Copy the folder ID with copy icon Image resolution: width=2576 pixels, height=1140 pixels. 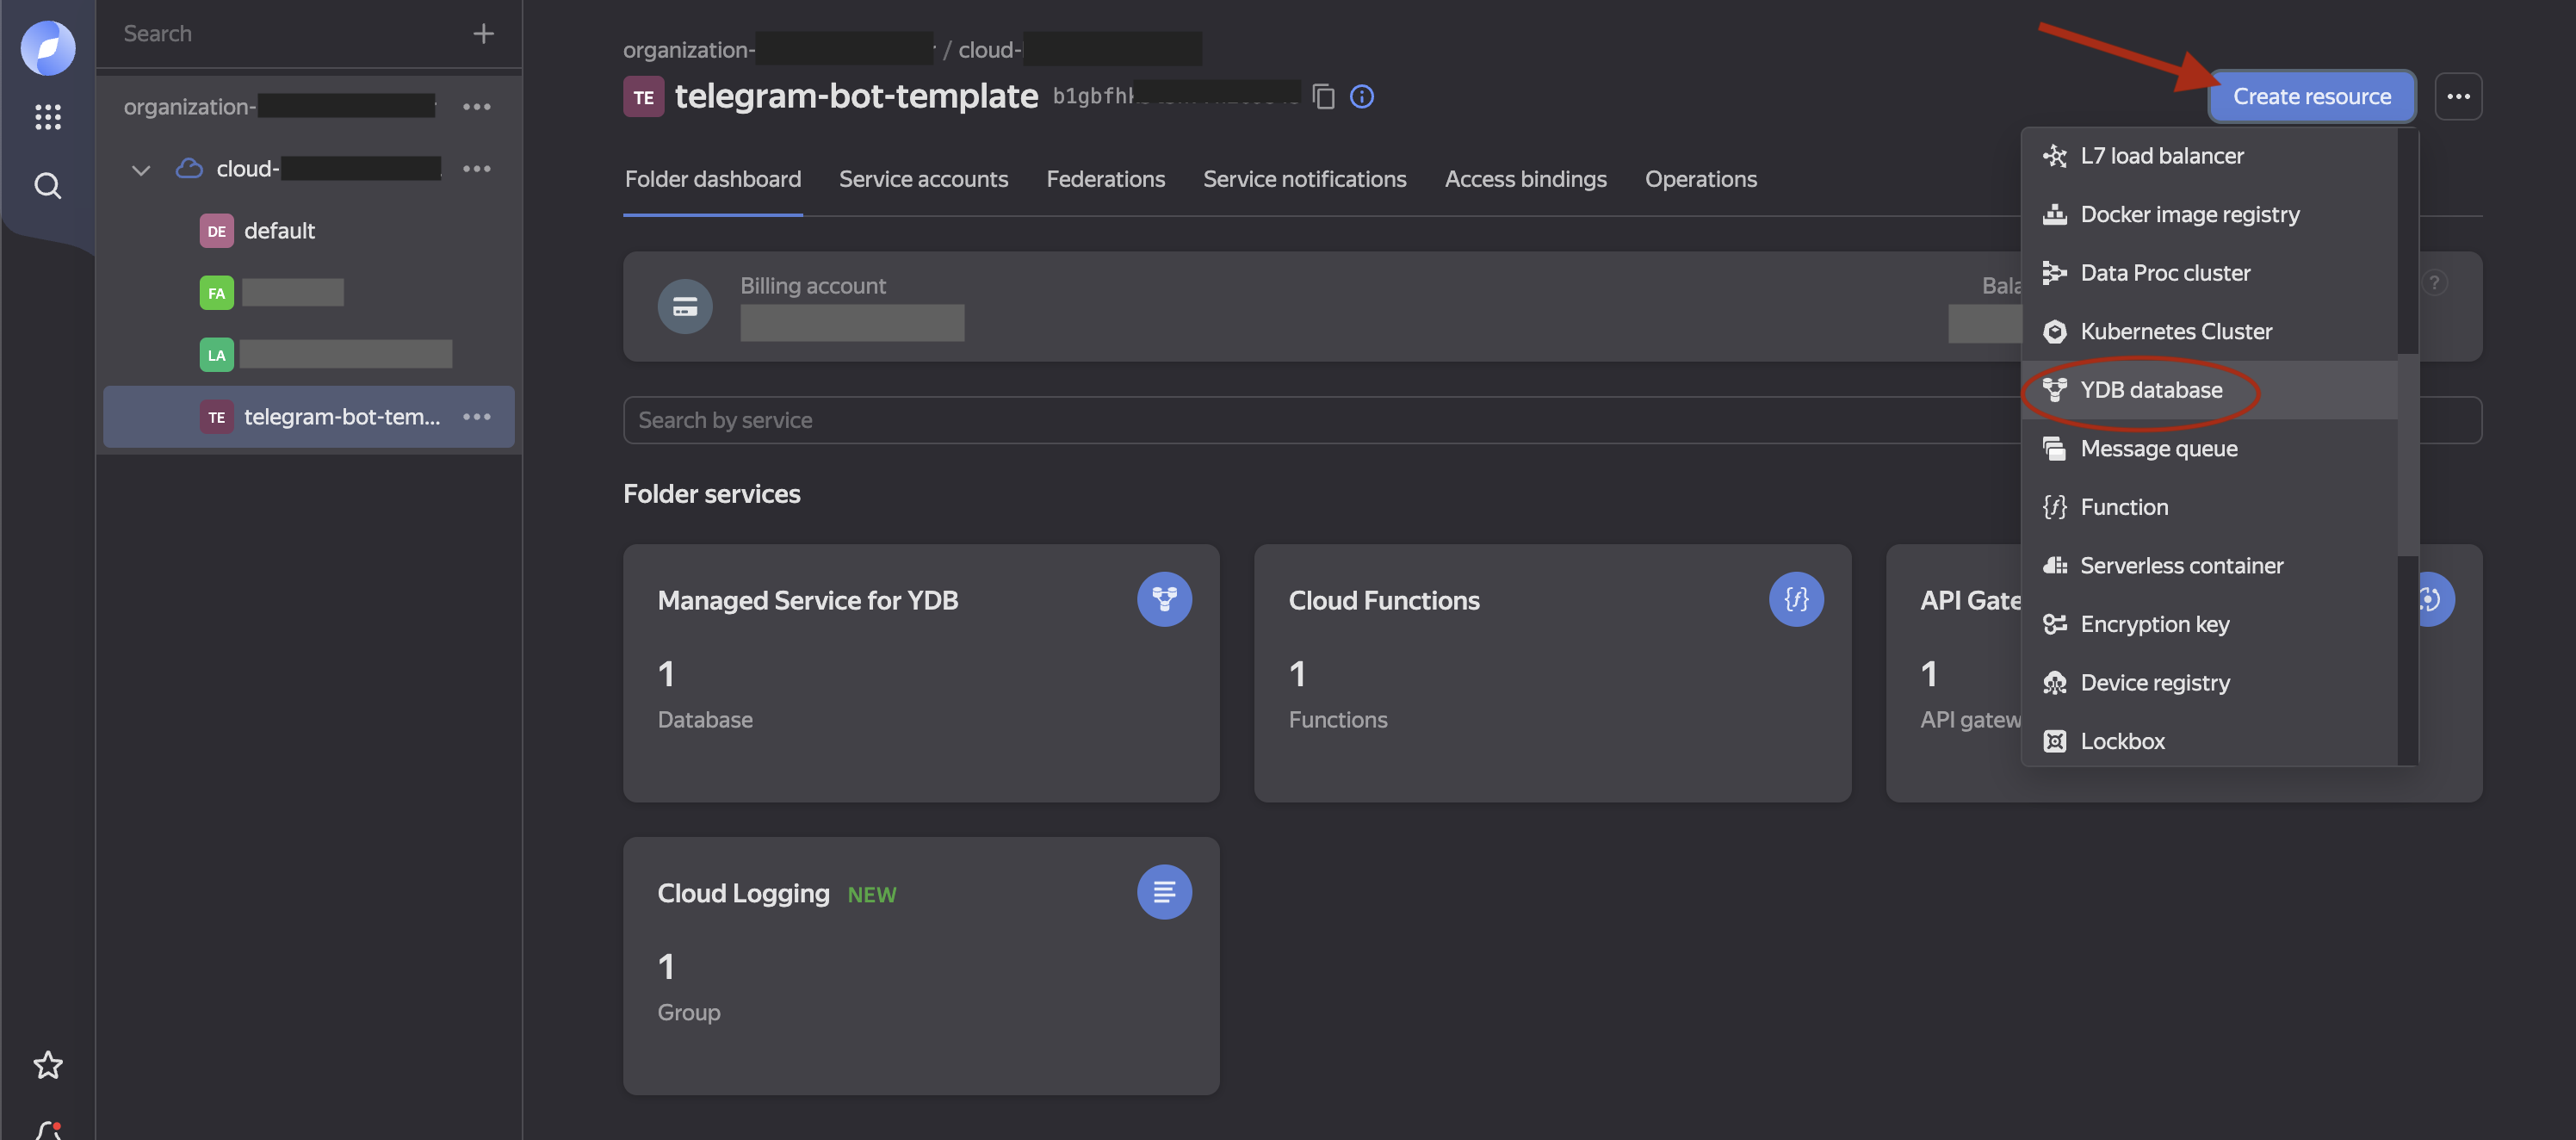tap(1323, 97)
